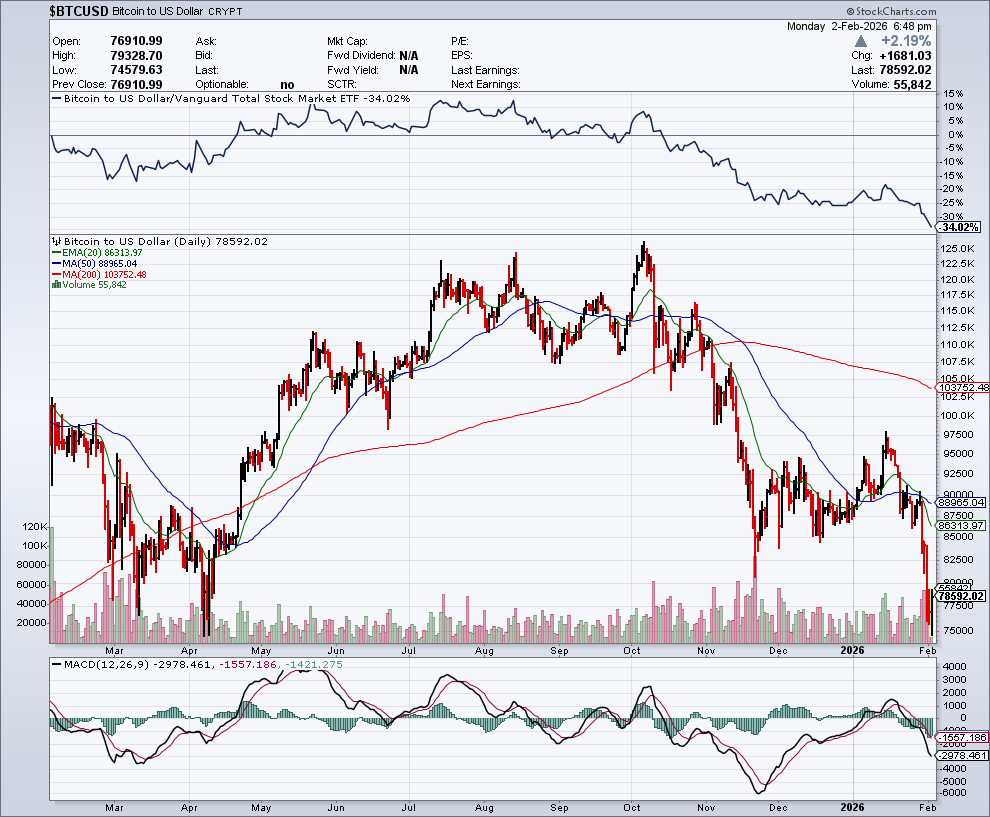Image resolution: width=990 pixels, height=817 pixels.
Task: Click the 88965.04 MA(50) axis tag
Action: (x=962, y=502)
